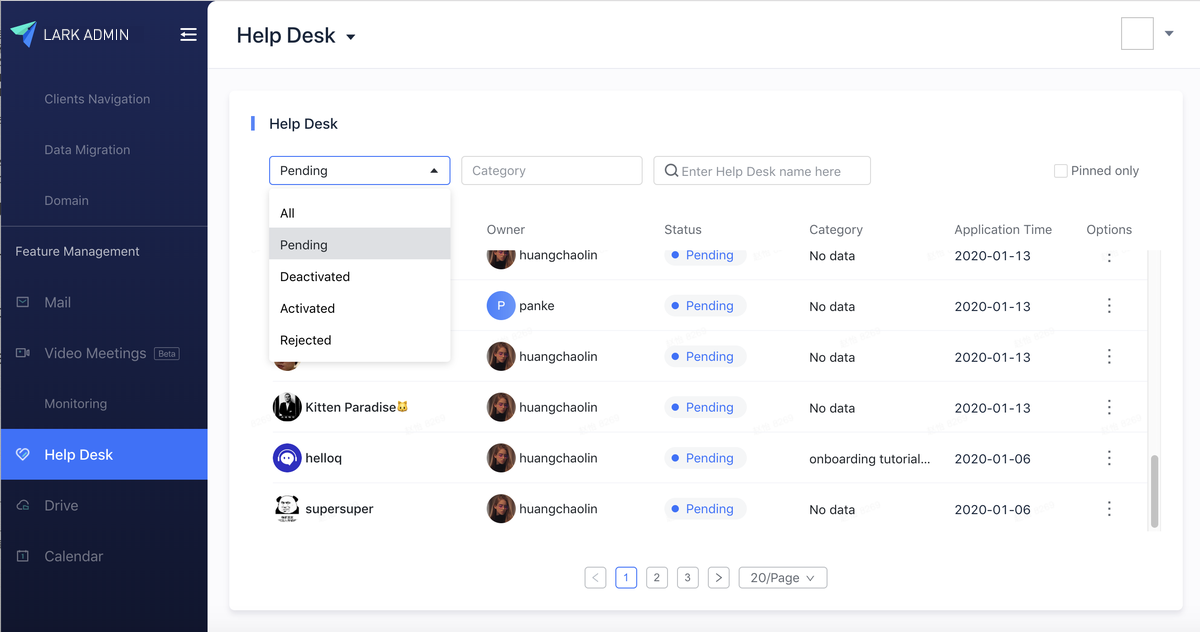Viewport: 1200px width, 632px height.
Task: Open options menu for helloq row
Action: click(x=1109, y=458)
